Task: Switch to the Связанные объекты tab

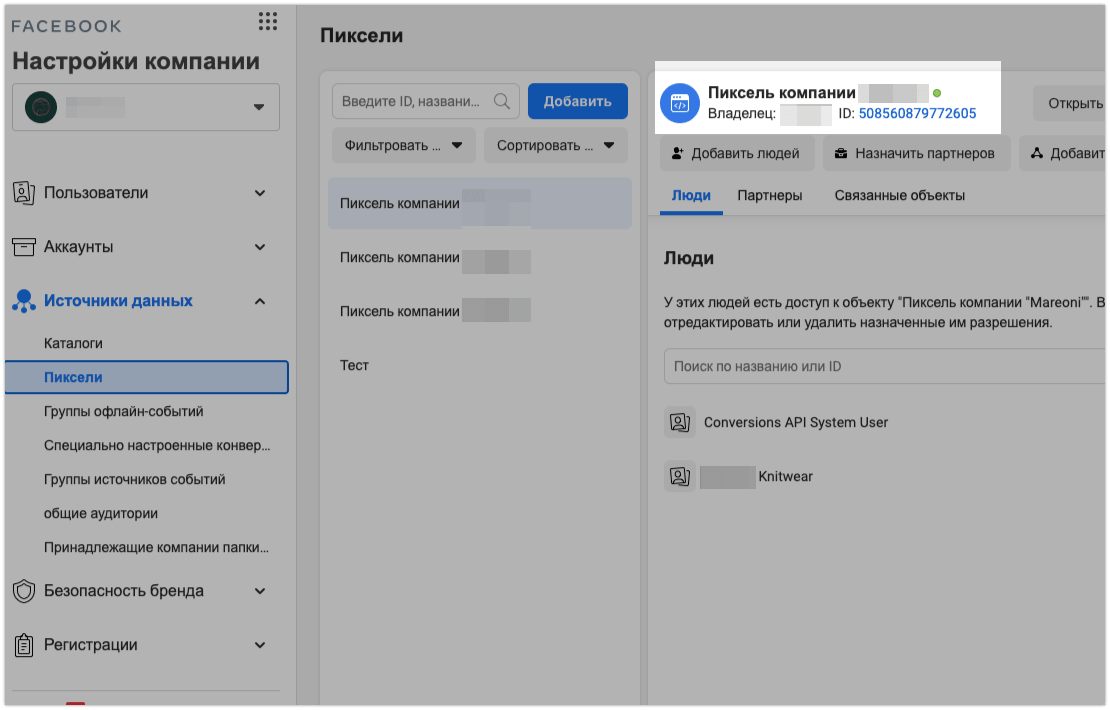Action: click(899, 196)
